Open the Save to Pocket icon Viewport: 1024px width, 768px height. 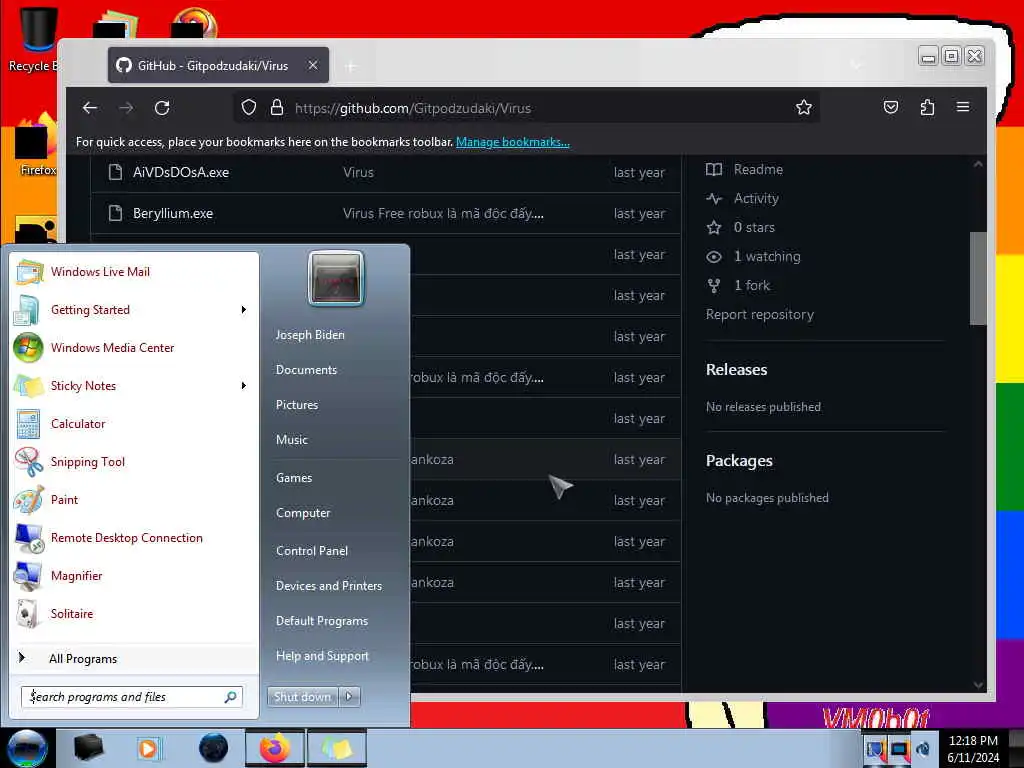(891, 108)
